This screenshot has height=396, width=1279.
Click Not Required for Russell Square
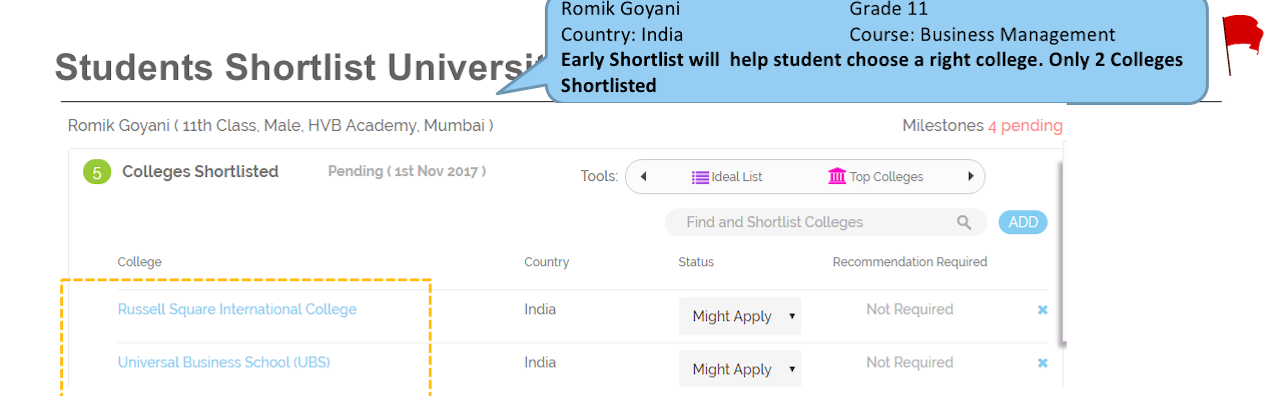click(x=910, y=309)
